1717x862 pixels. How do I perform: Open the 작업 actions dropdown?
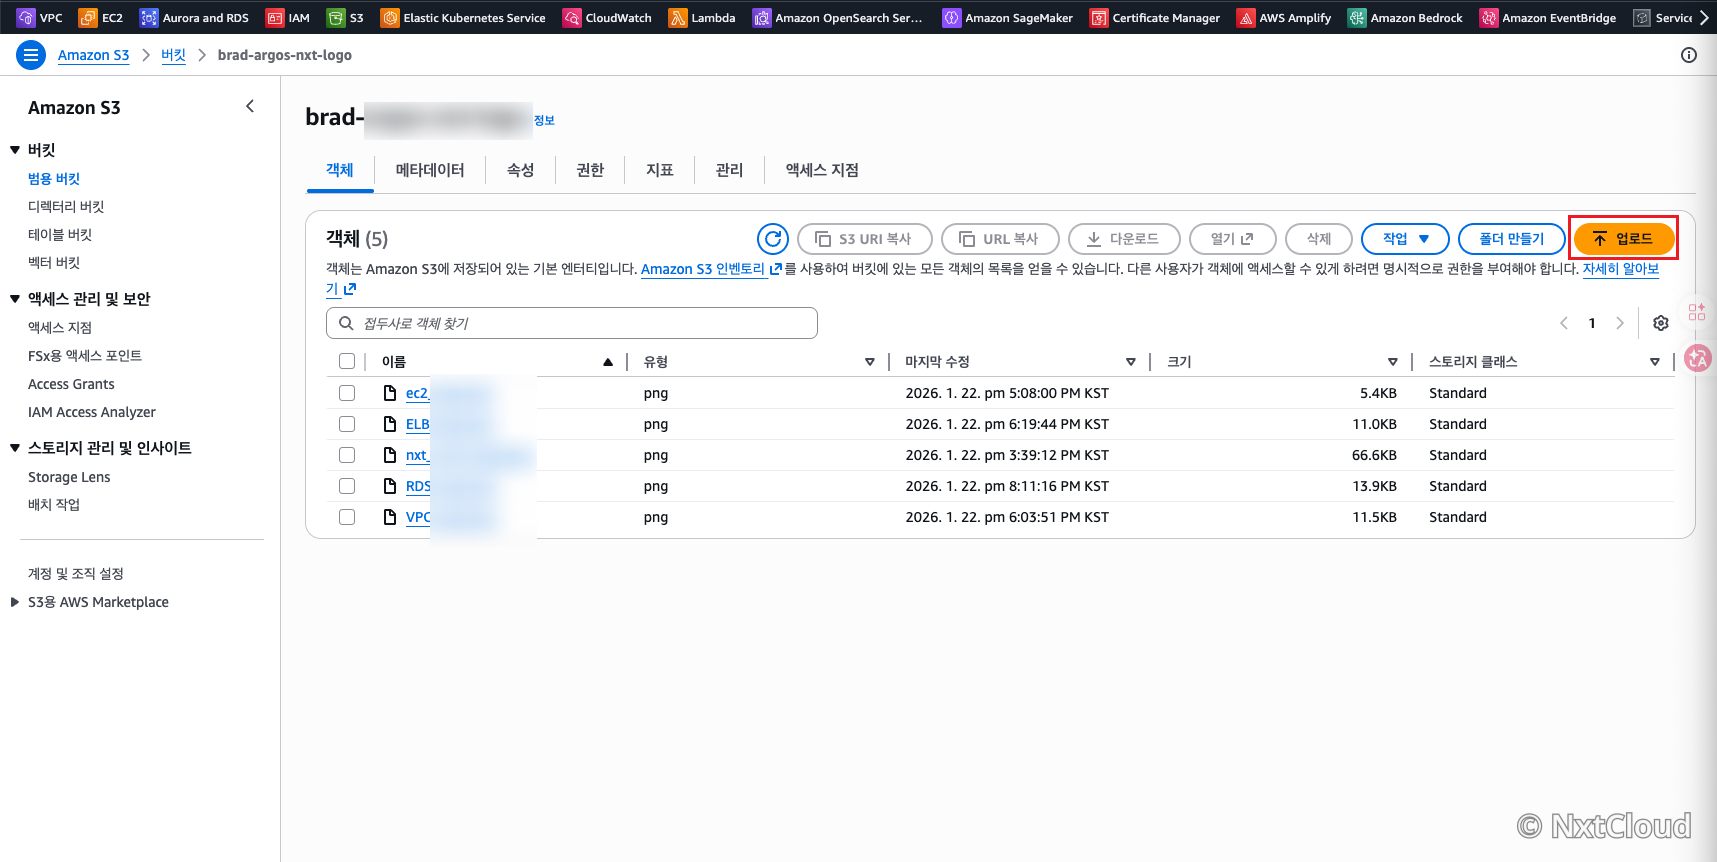[1405, 239]
